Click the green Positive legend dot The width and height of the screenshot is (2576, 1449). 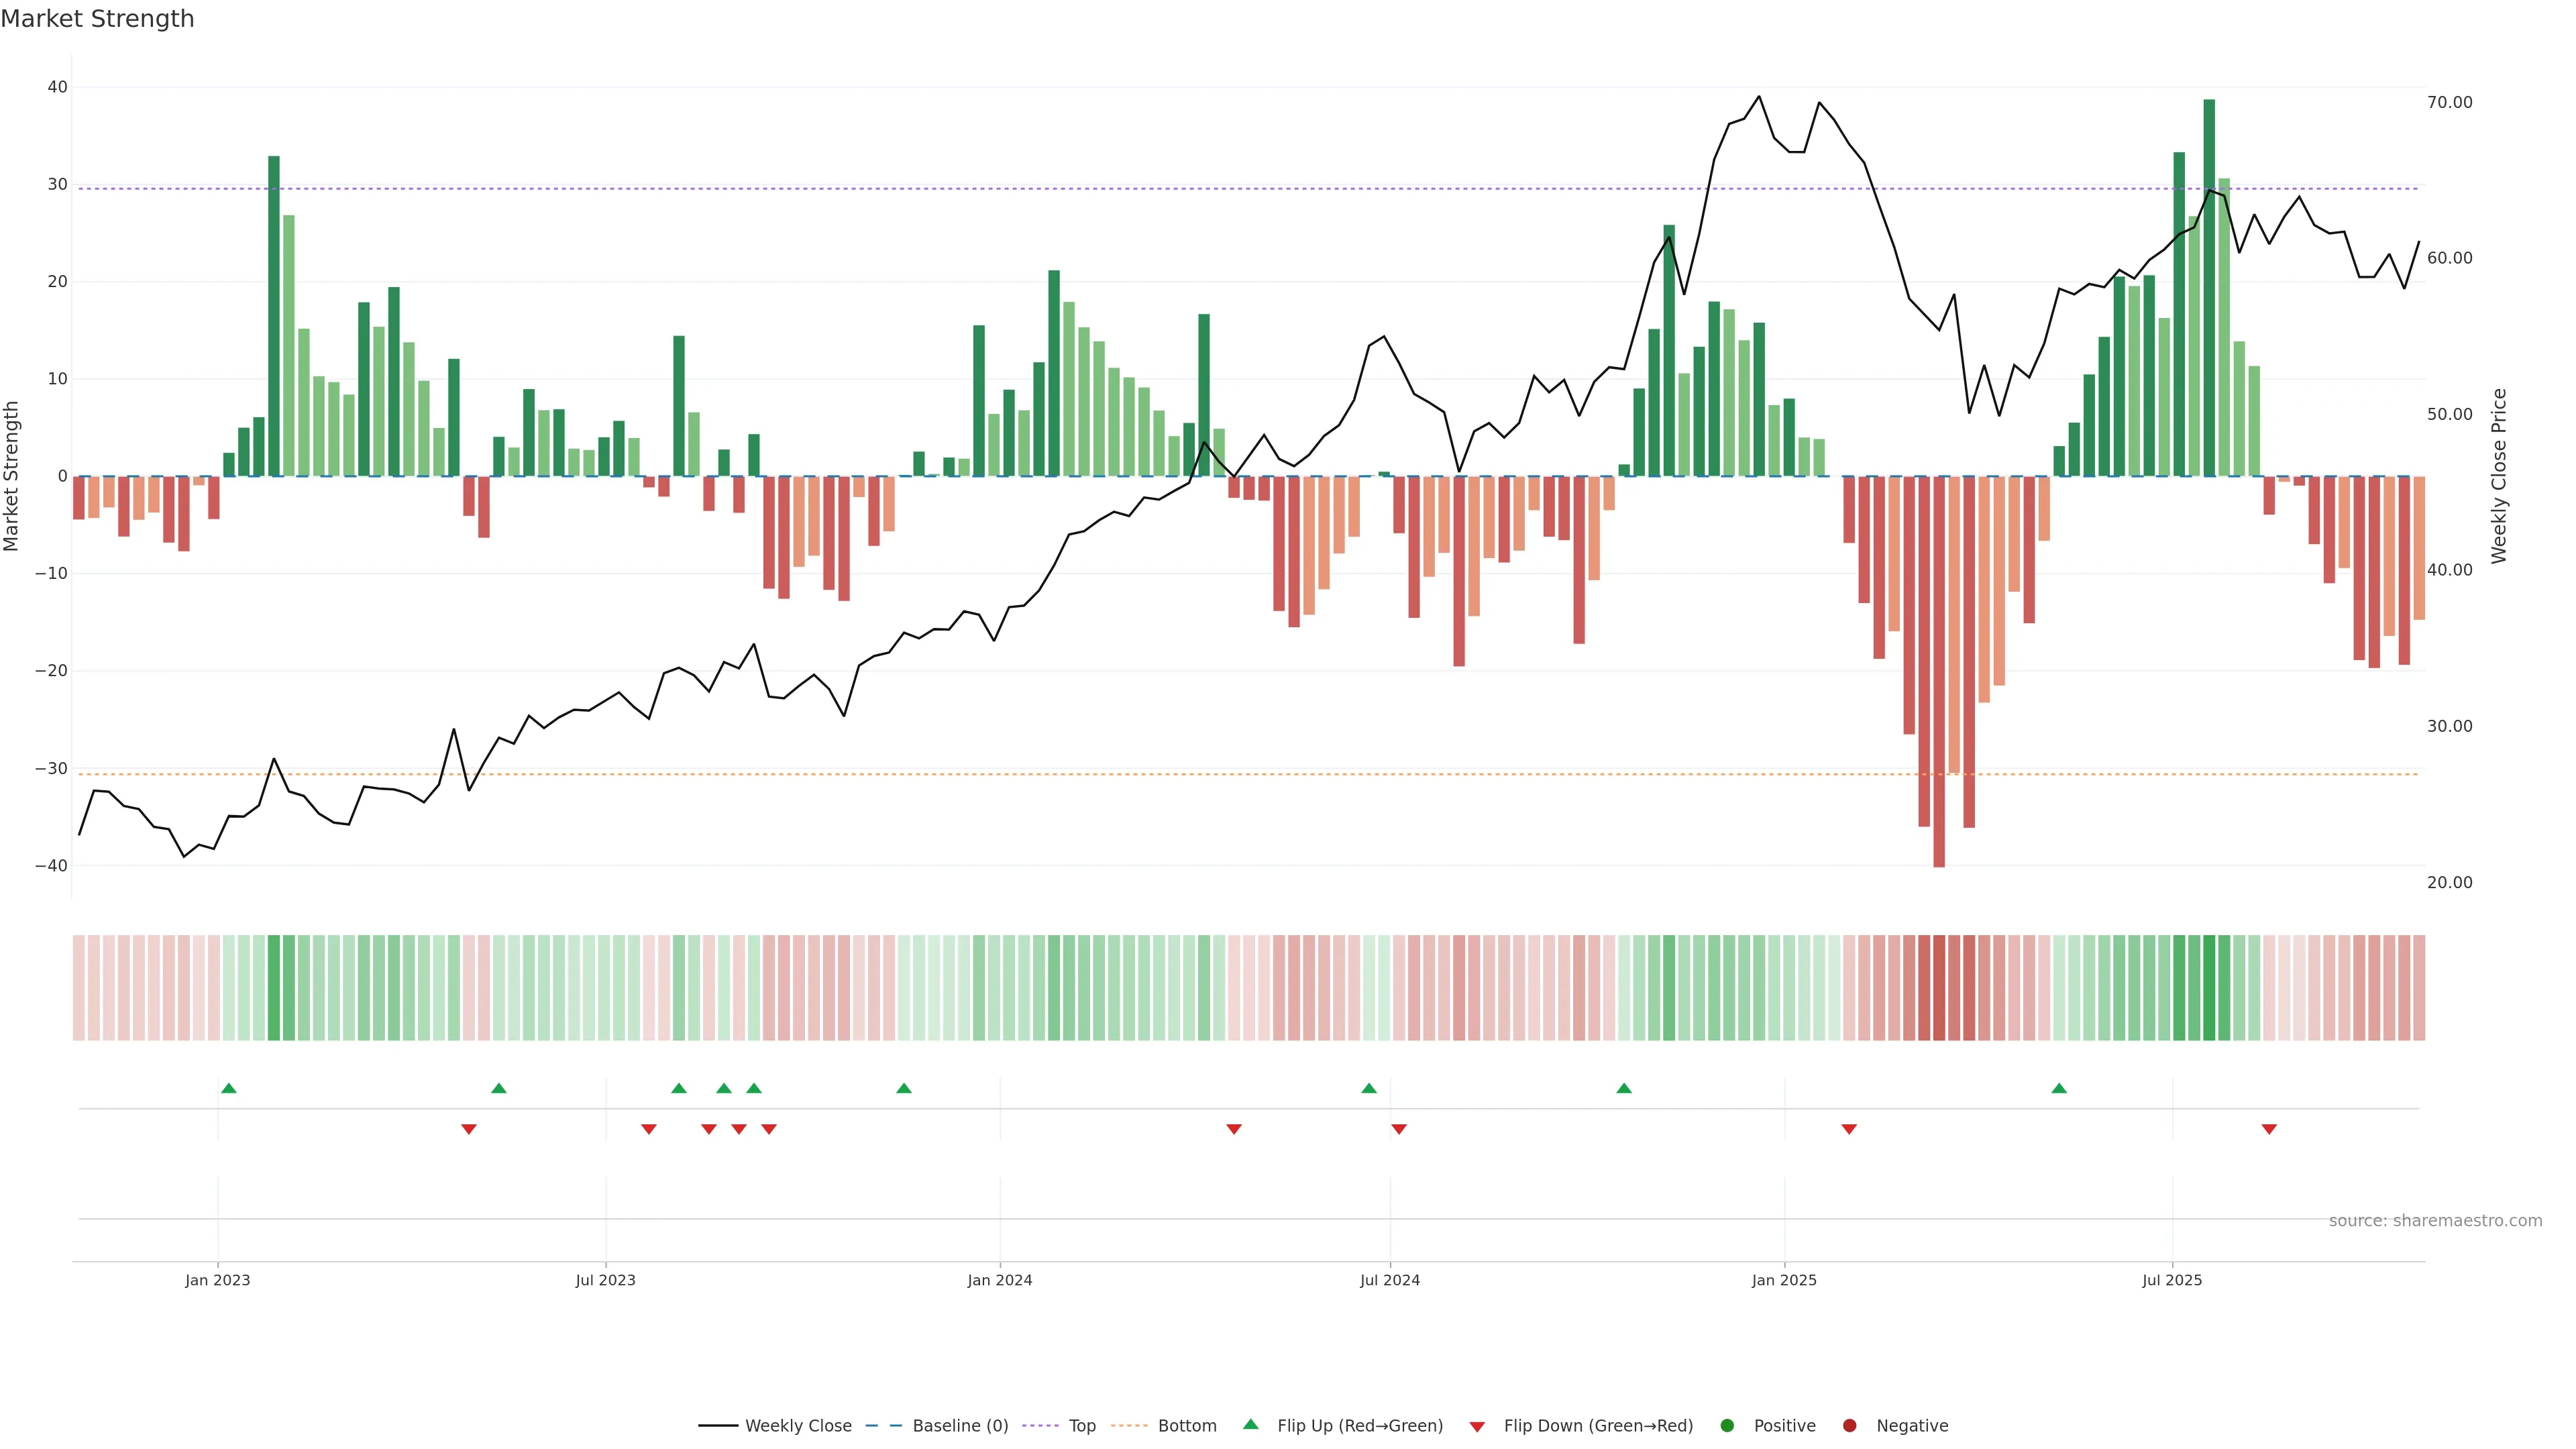[1727, 1426]
